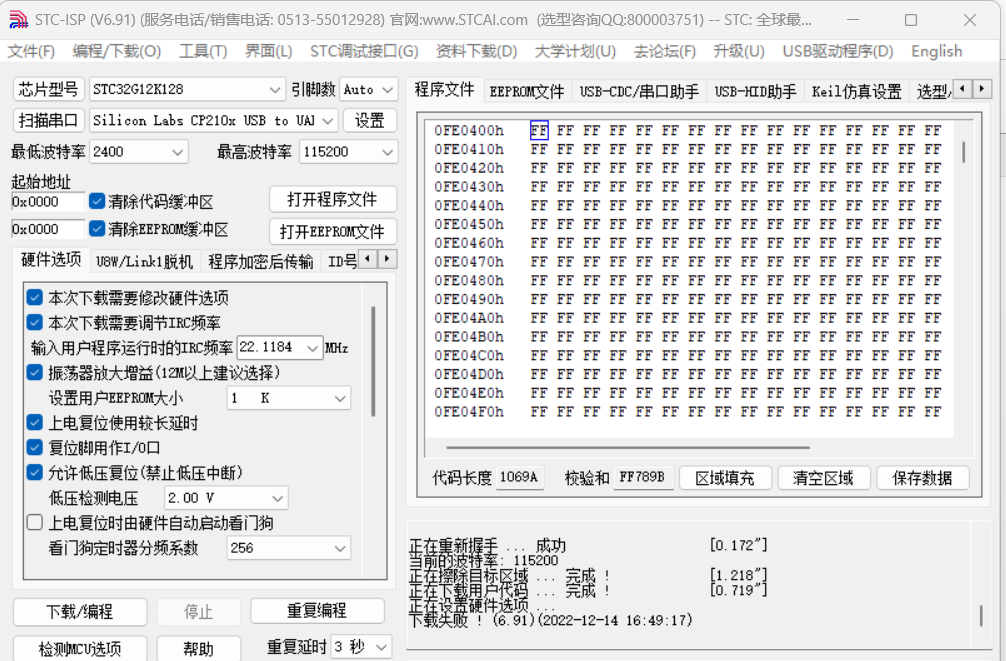Image resolution: width=1006 pixels, height=661 pixels.
Task: Maximize the STC-ISP window
Action: [910, 20]
